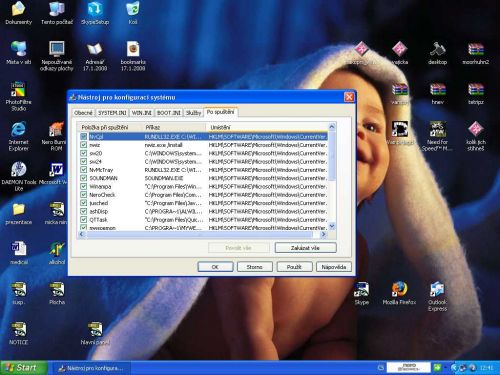Launch the SkypeSetup desktop icon
The height and width of the screenshot is (375, 500).
tap(95, 13)
